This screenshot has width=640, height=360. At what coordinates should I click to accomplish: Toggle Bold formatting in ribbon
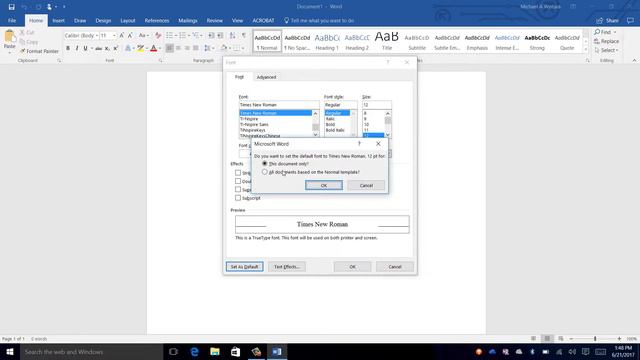68,48
